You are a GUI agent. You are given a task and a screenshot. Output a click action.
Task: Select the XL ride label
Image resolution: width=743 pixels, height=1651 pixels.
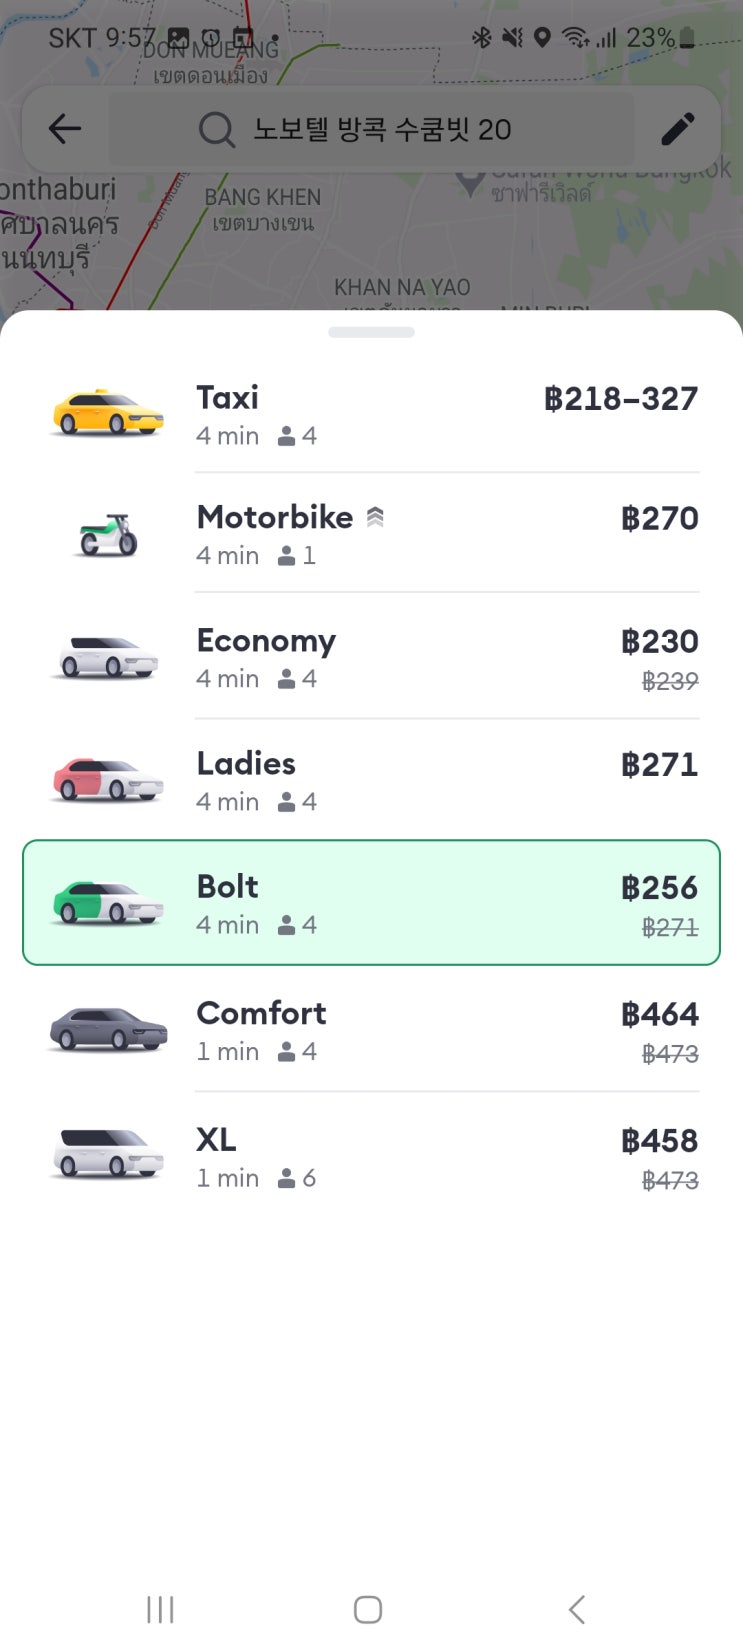(x=216, y=1139)
